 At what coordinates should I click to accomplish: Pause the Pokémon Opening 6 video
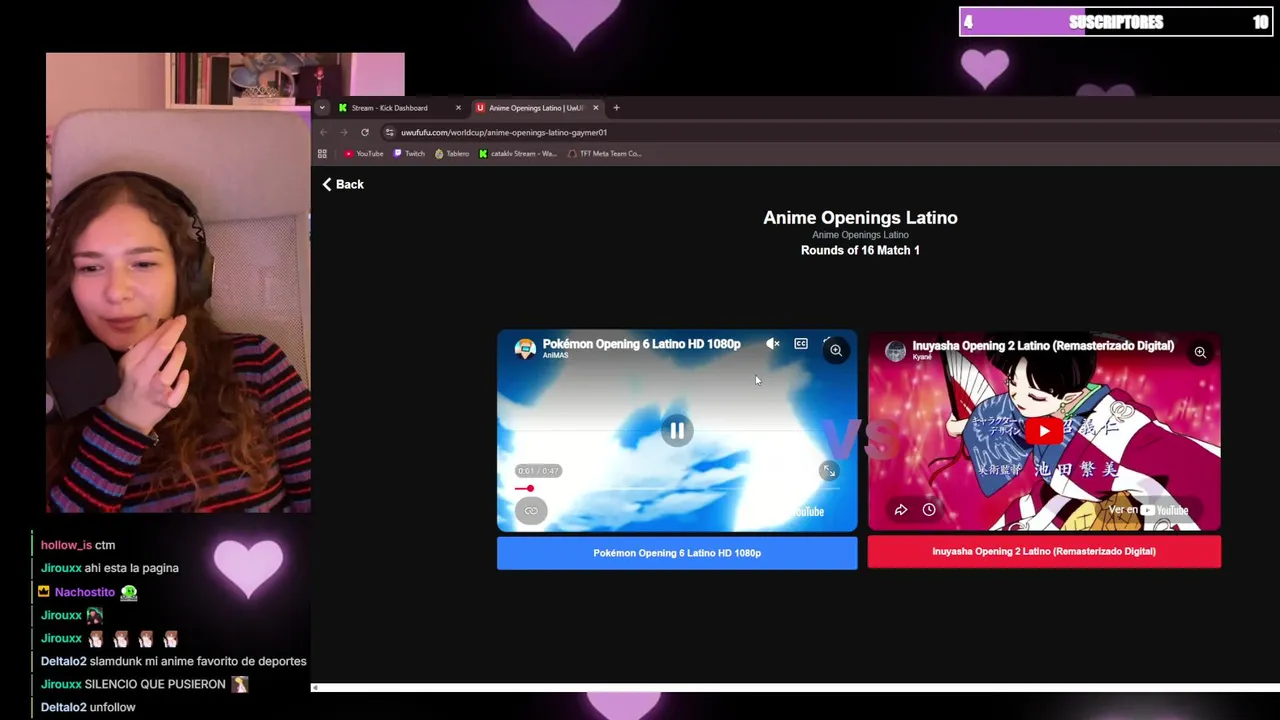pos(677,431)
